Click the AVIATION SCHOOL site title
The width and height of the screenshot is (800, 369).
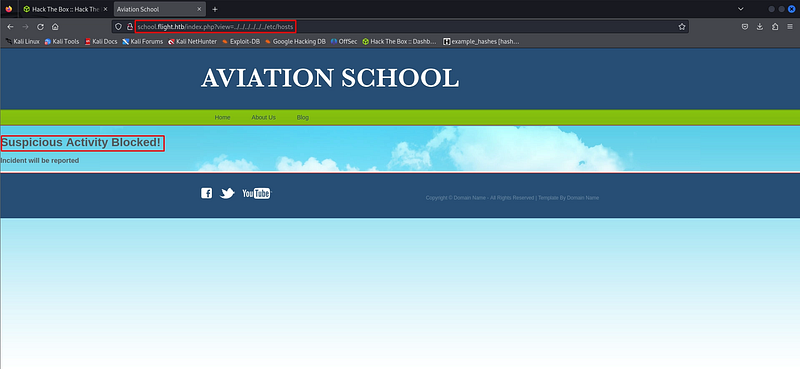330,78
